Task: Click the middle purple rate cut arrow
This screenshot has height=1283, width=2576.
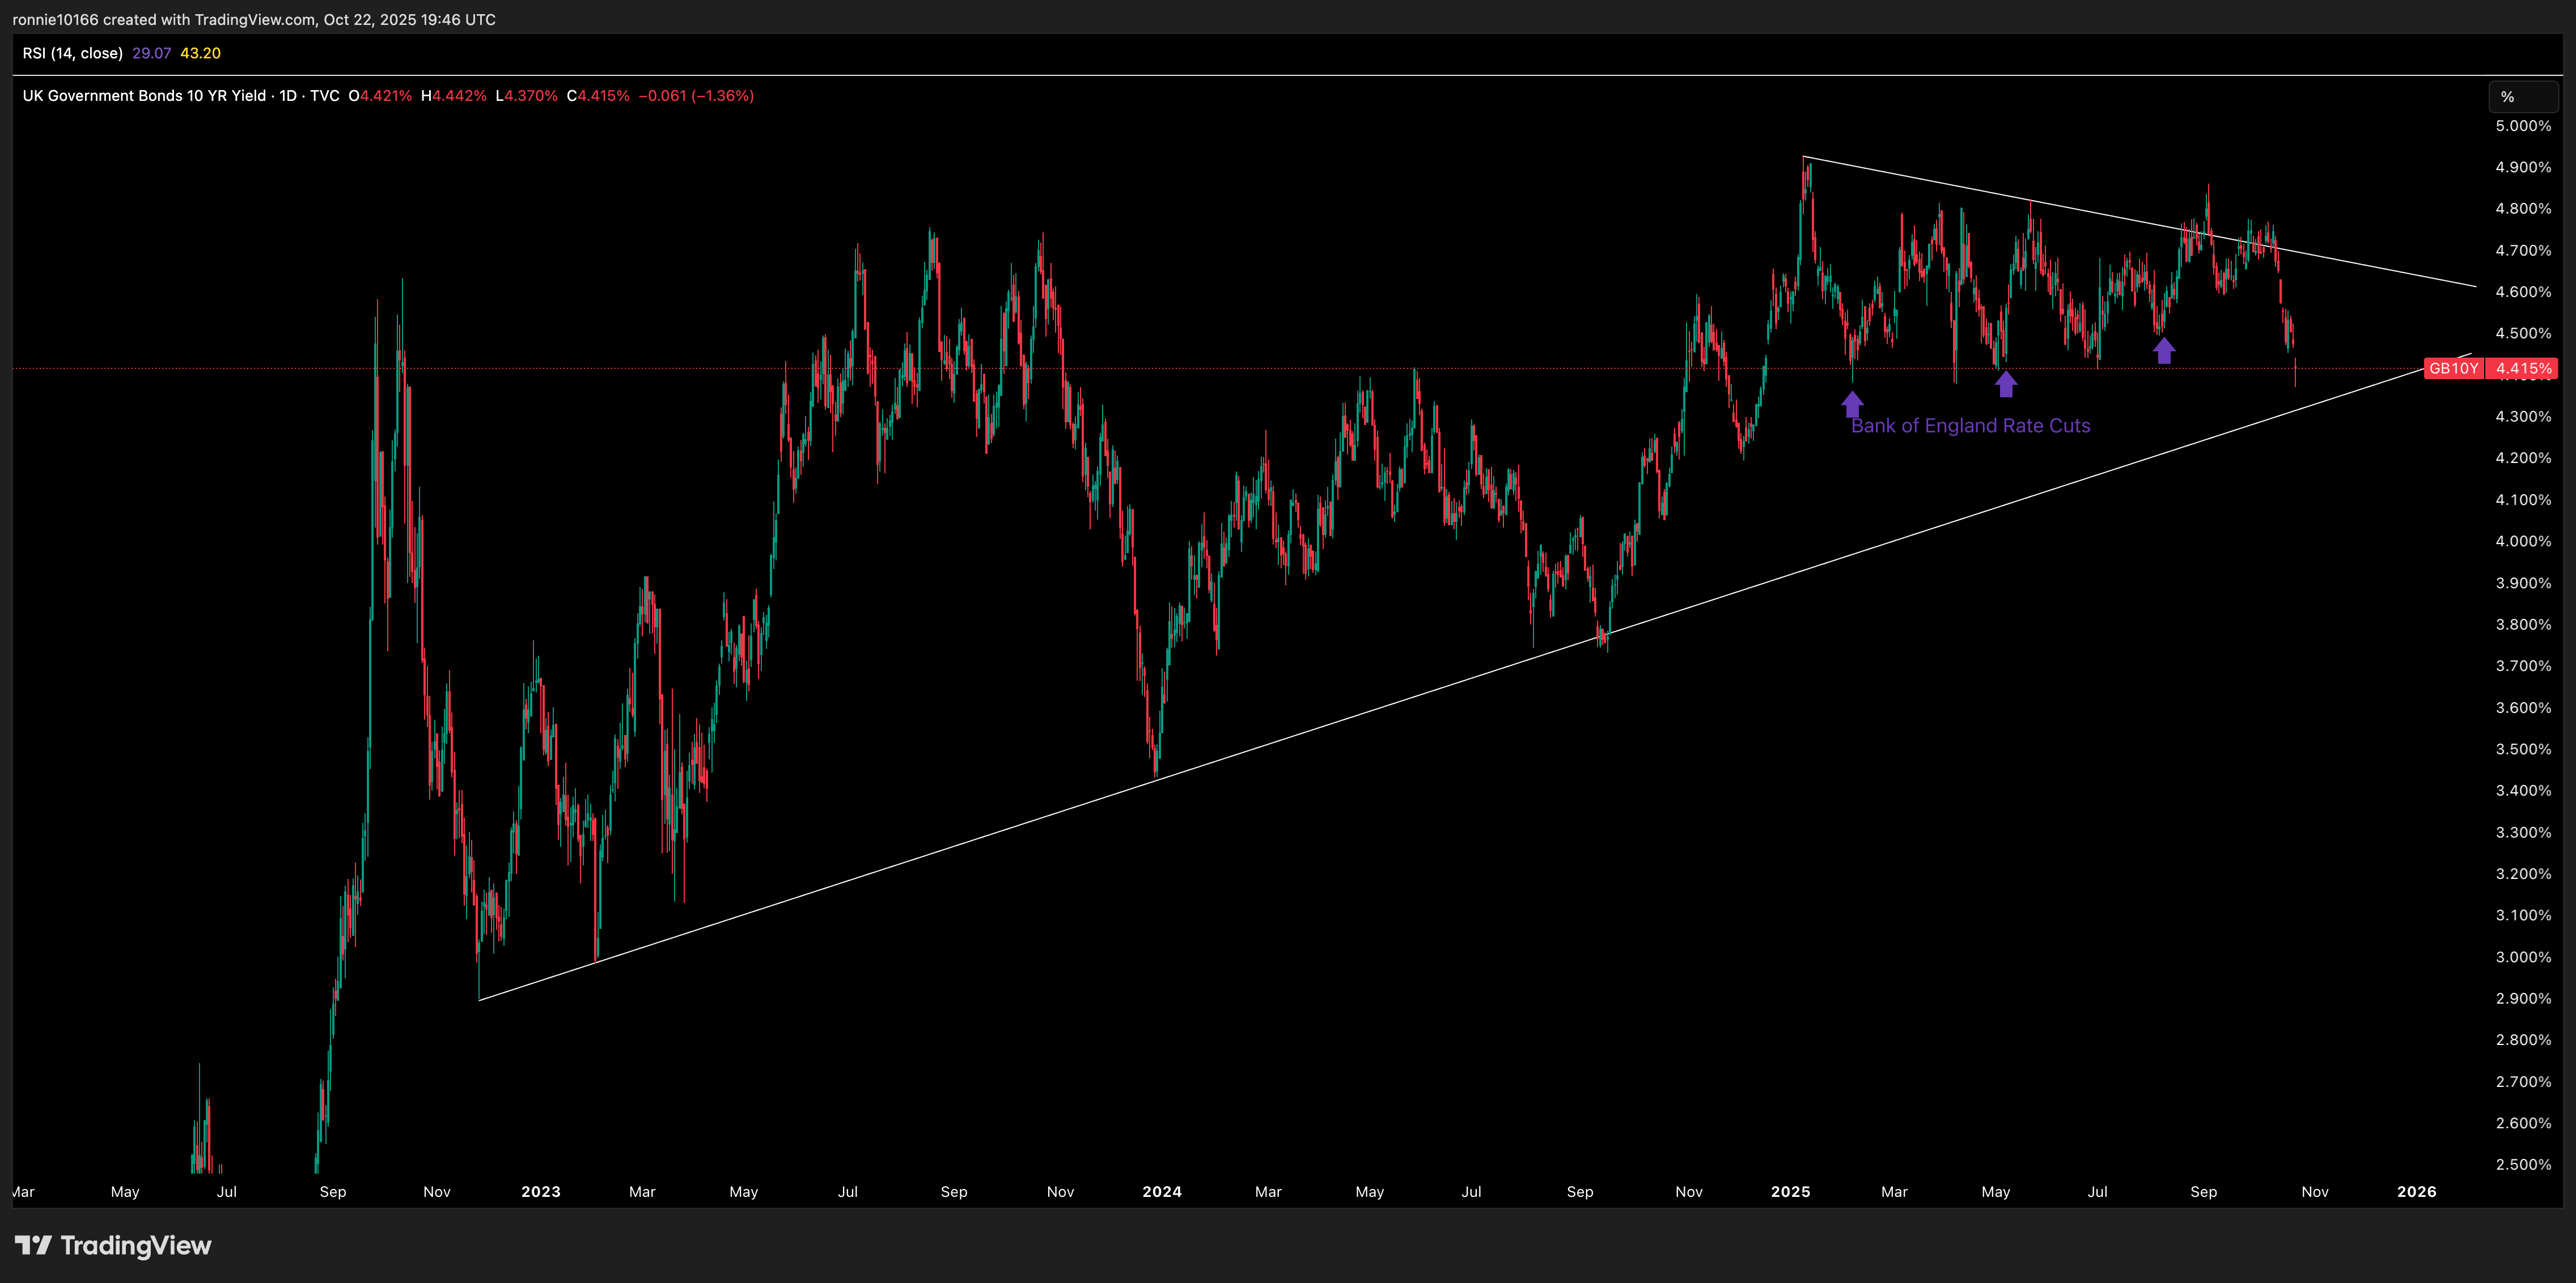Action: [2005, 384]
